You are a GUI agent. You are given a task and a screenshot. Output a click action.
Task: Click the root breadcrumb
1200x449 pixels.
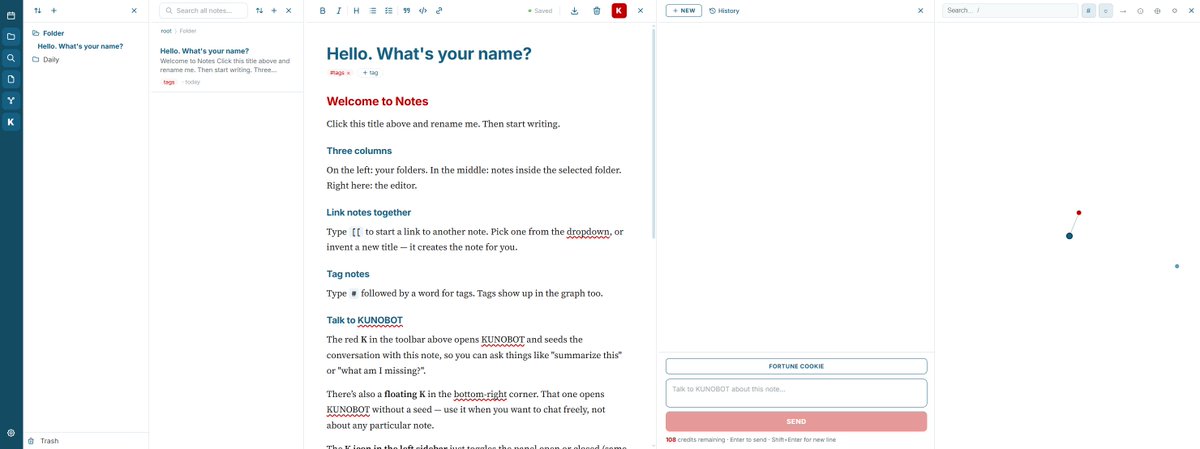(x=166, y=31)
